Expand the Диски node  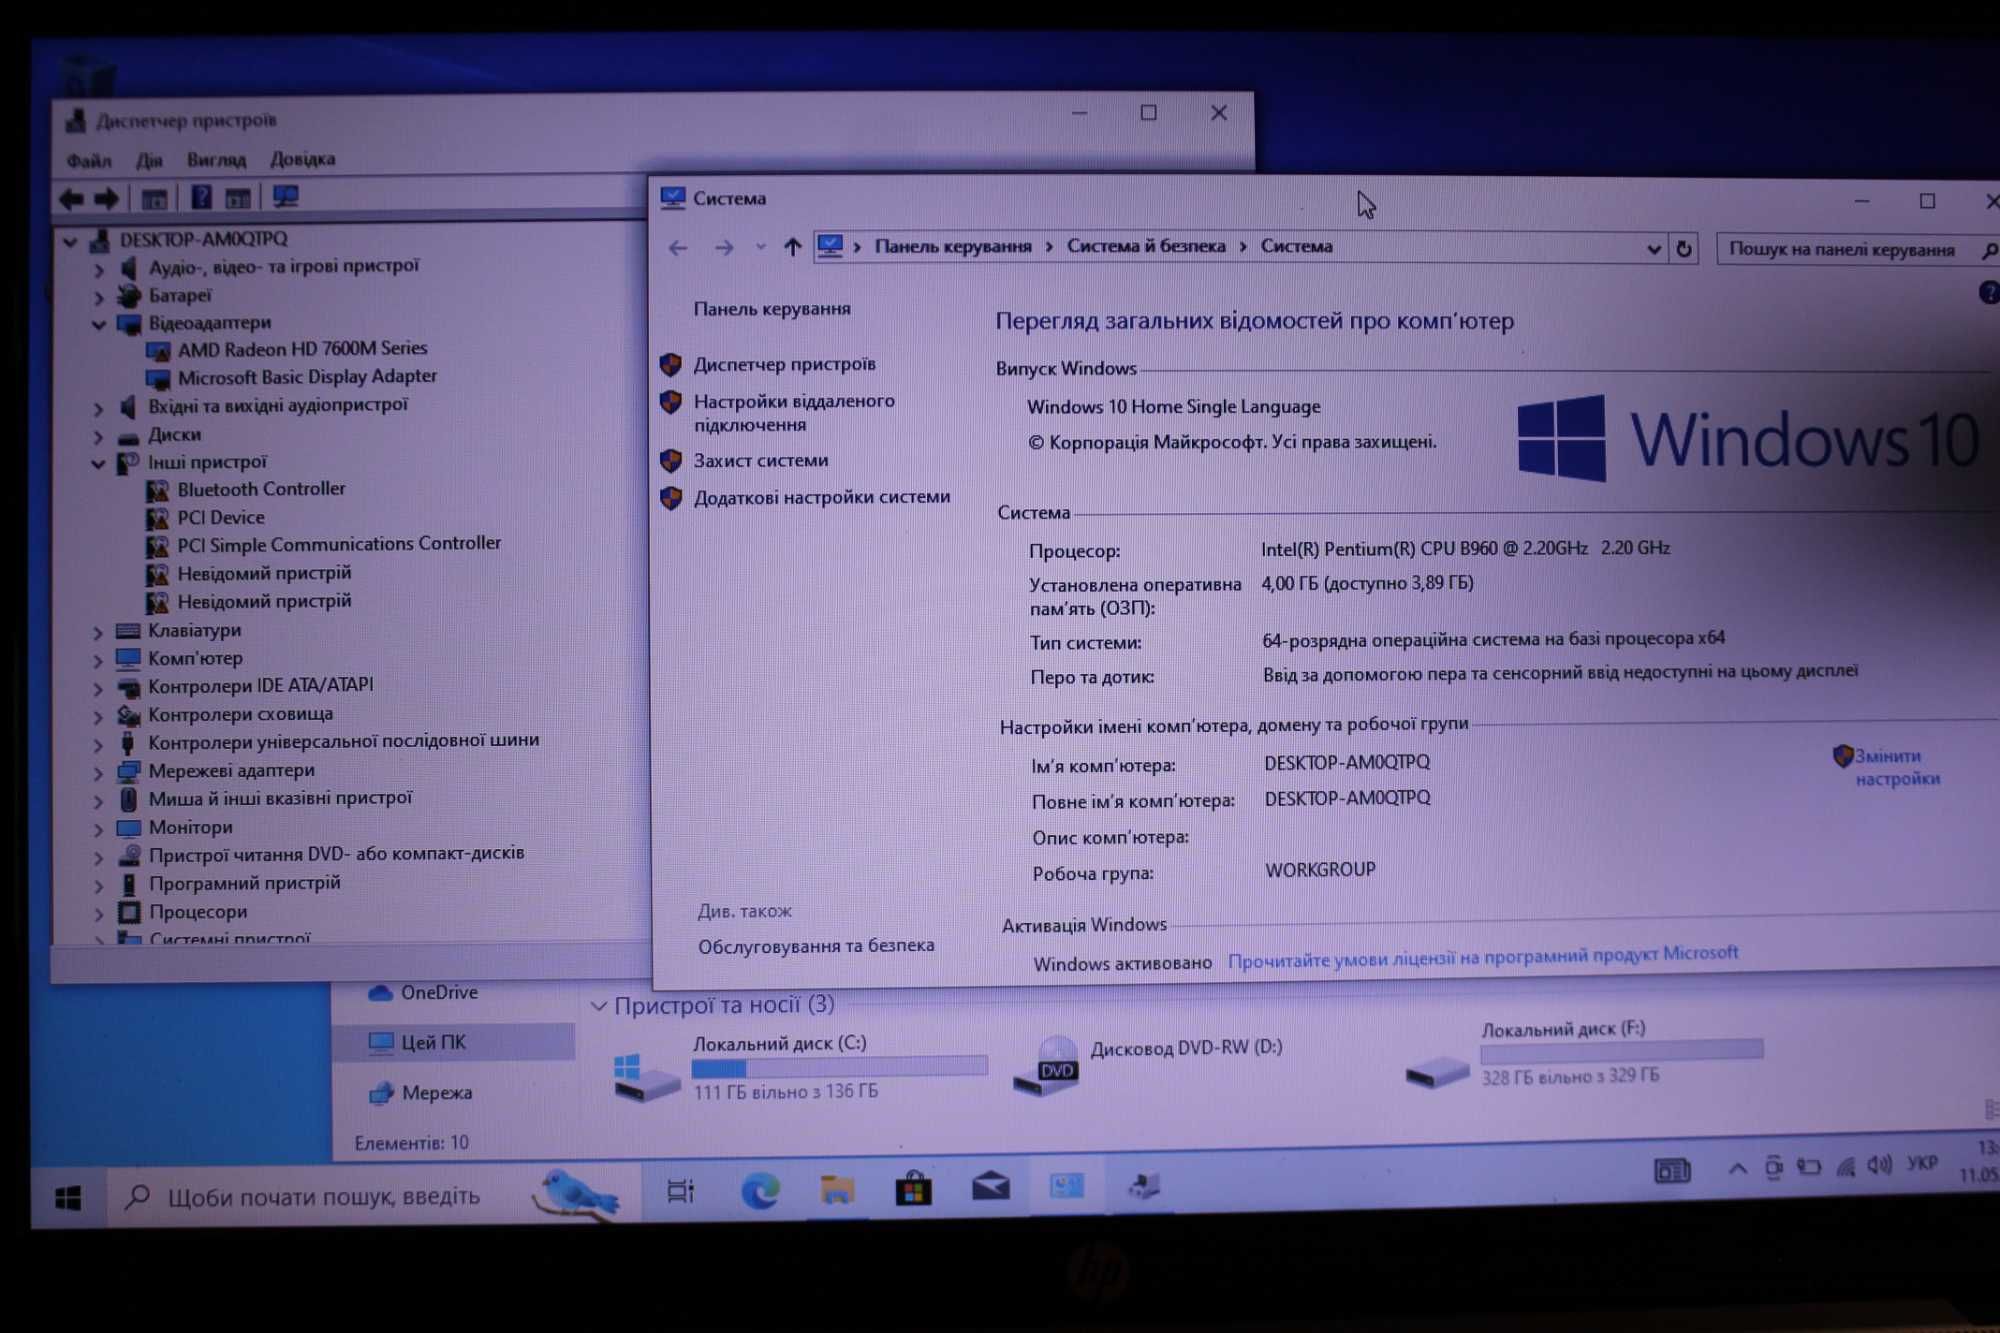(98, 436)
